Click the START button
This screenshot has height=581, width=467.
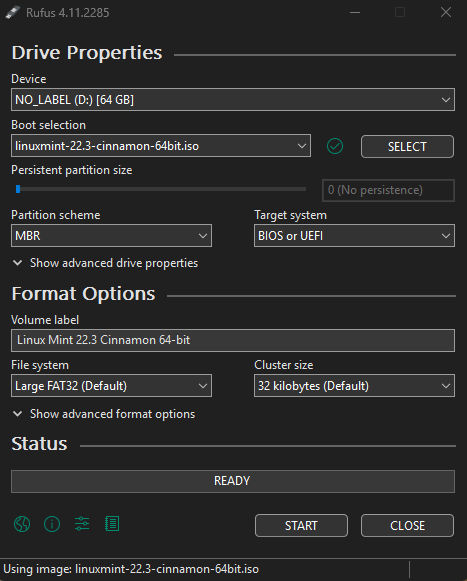(x=301, y=525)
